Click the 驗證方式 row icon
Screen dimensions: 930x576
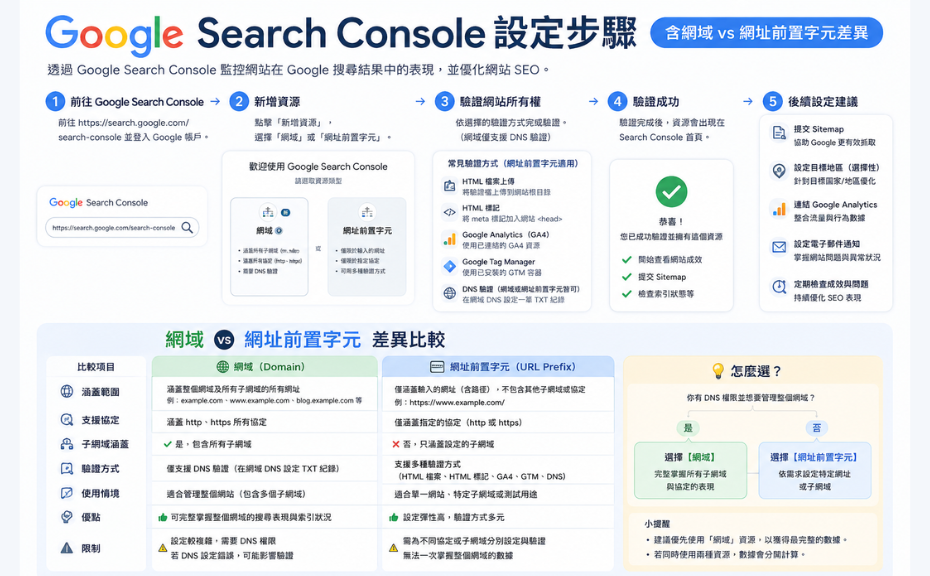click(x=67, y=469)
